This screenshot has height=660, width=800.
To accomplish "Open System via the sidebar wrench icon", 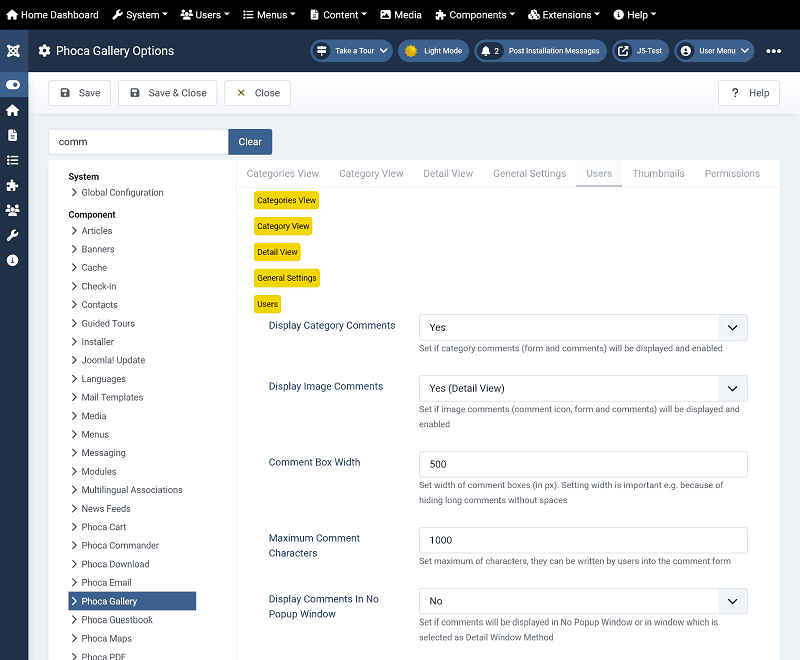I will coord(13,235).
